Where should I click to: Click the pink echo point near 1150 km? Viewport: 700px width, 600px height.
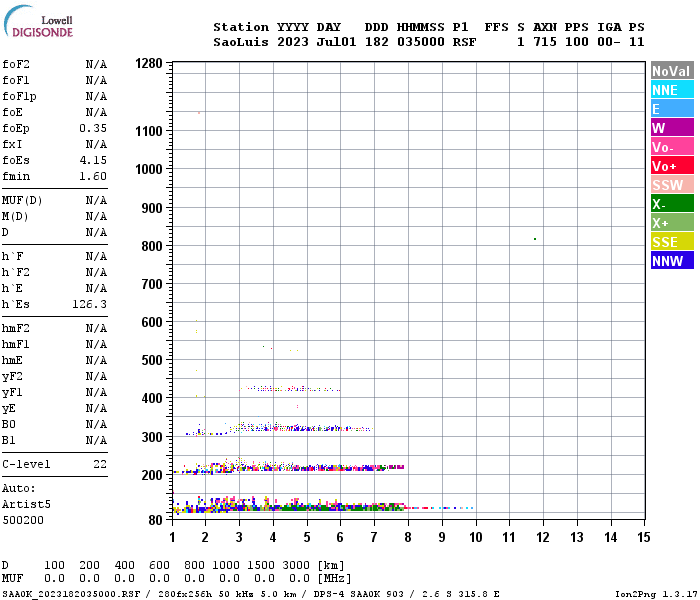click(199, 113)
